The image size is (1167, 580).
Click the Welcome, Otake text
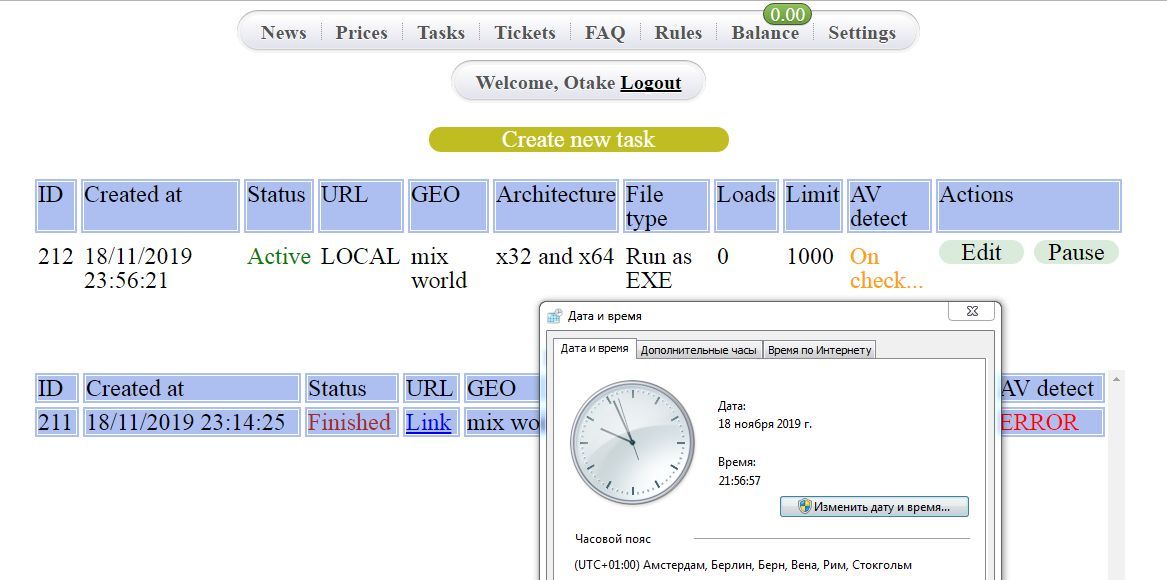(x=546, y=82)
